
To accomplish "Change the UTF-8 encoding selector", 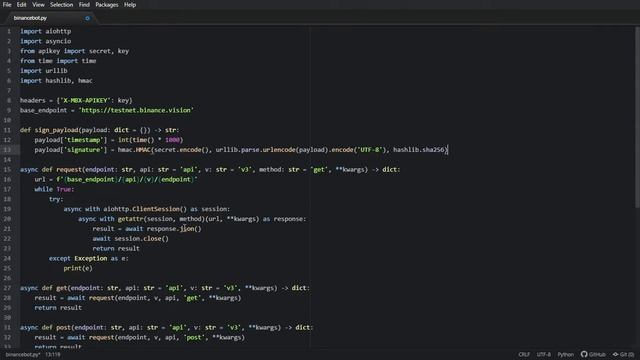I will (544, 354).
